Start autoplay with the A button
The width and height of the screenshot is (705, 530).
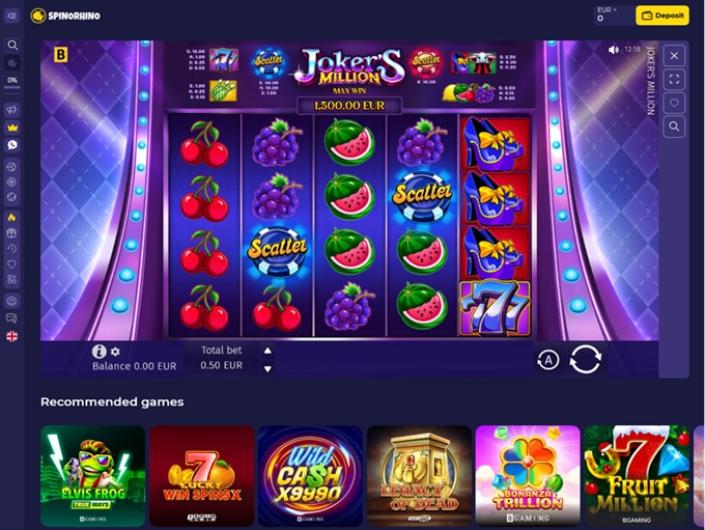(549, 360)
